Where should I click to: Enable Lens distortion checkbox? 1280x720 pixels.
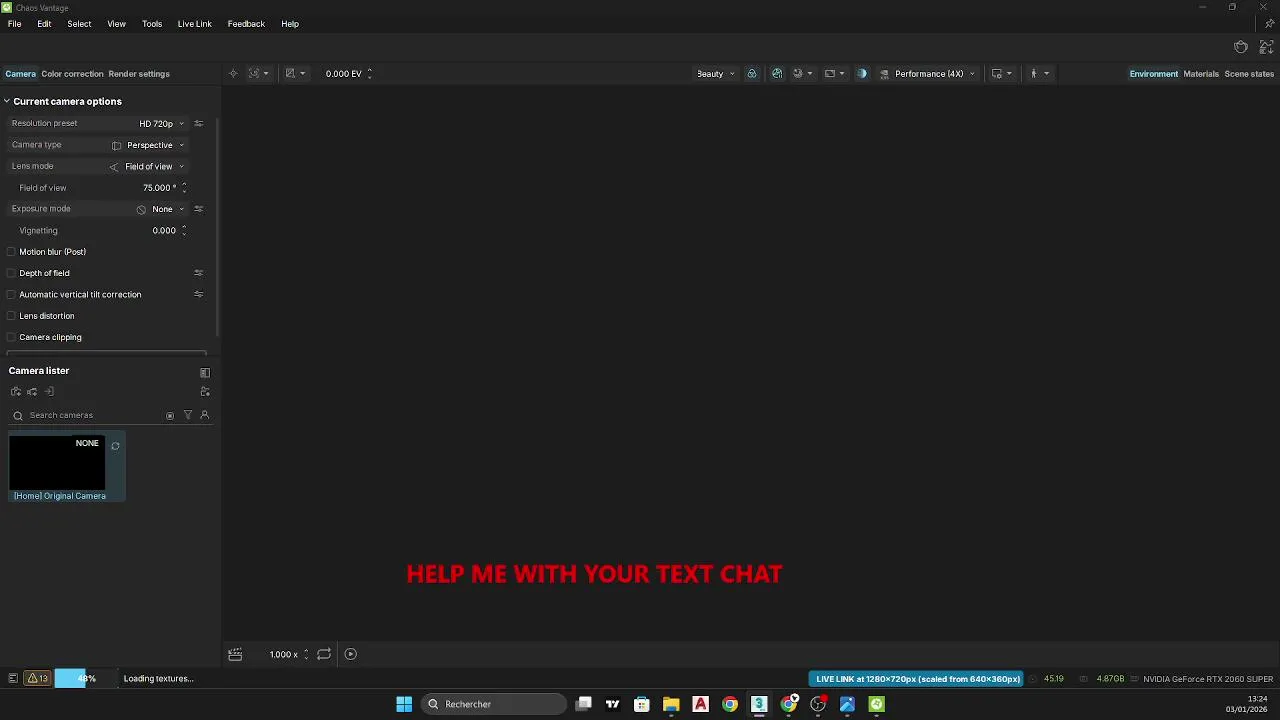11,316
